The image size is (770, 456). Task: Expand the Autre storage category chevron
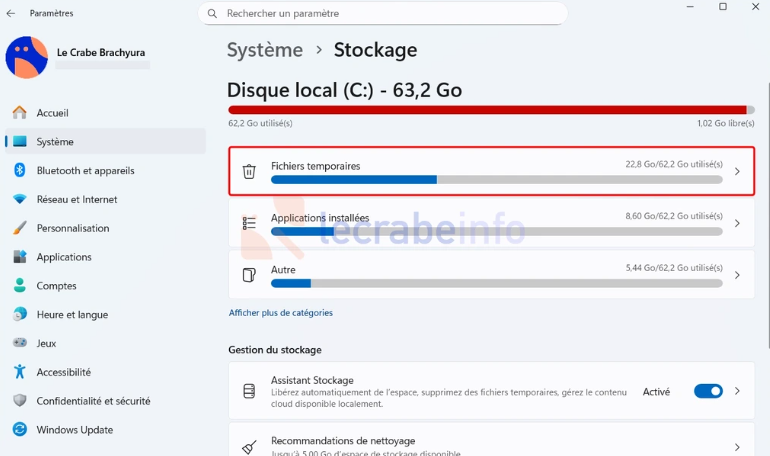click(x=737, y=275)
